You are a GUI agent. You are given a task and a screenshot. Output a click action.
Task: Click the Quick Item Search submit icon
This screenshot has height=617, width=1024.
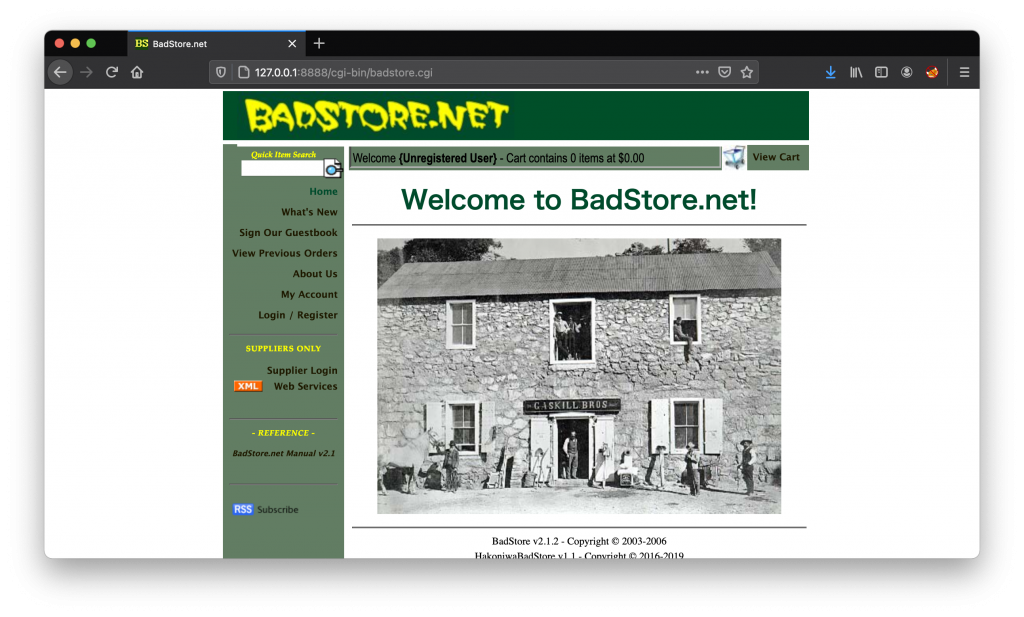coord(332,169)
